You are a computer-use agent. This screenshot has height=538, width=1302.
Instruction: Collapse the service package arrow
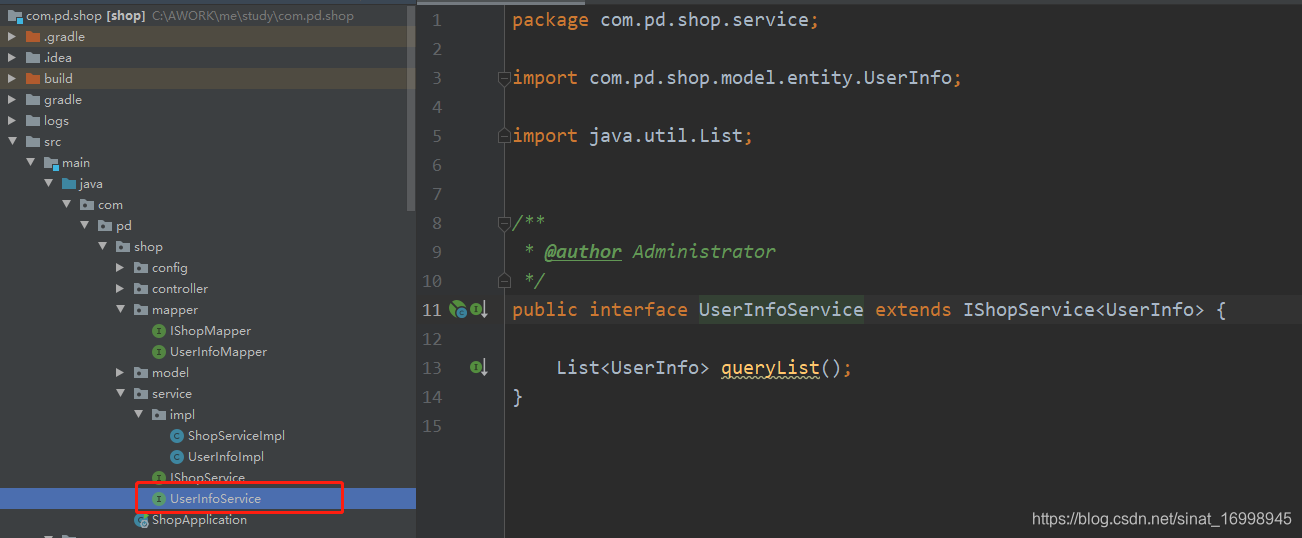pos(121,394)
